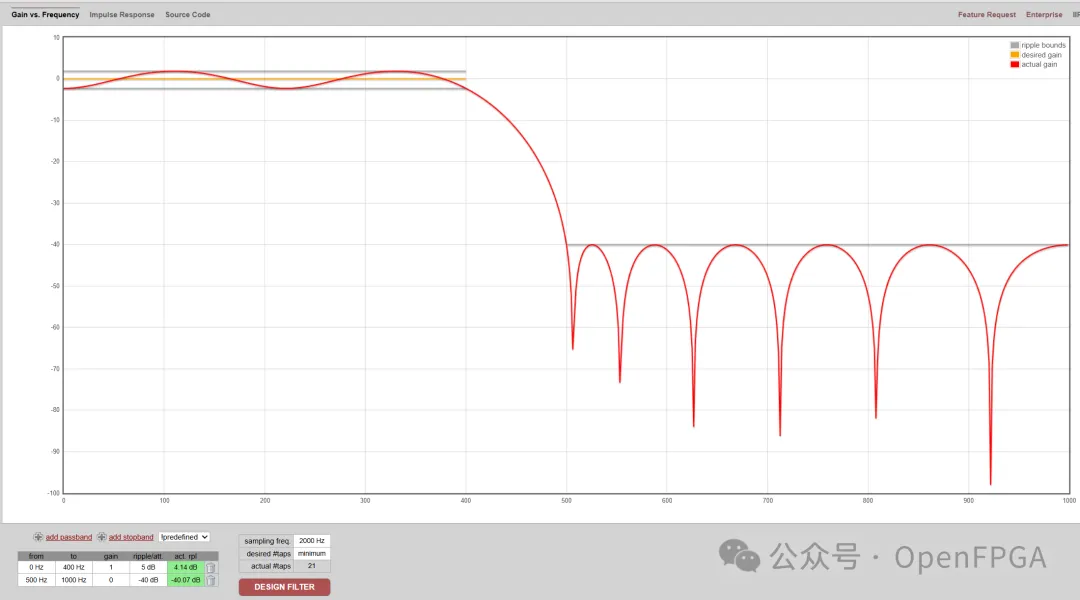The width and height of the screenshot is (1080, 600).
Task: Open the predefined filters dropdown
Action: click(x=184, y=537)
